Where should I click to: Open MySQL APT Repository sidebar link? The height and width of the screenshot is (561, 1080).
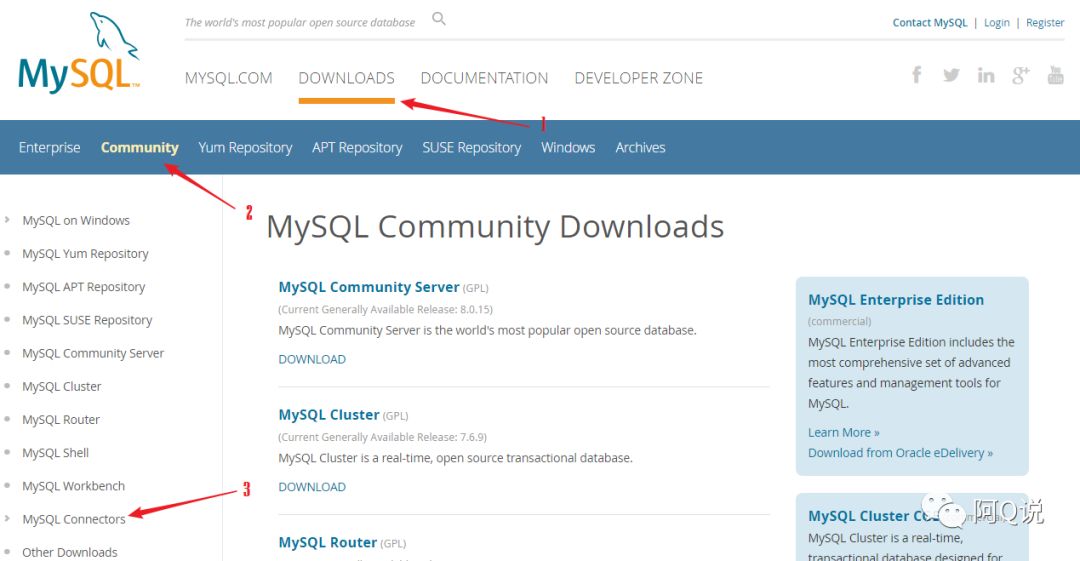coord(83,287)
